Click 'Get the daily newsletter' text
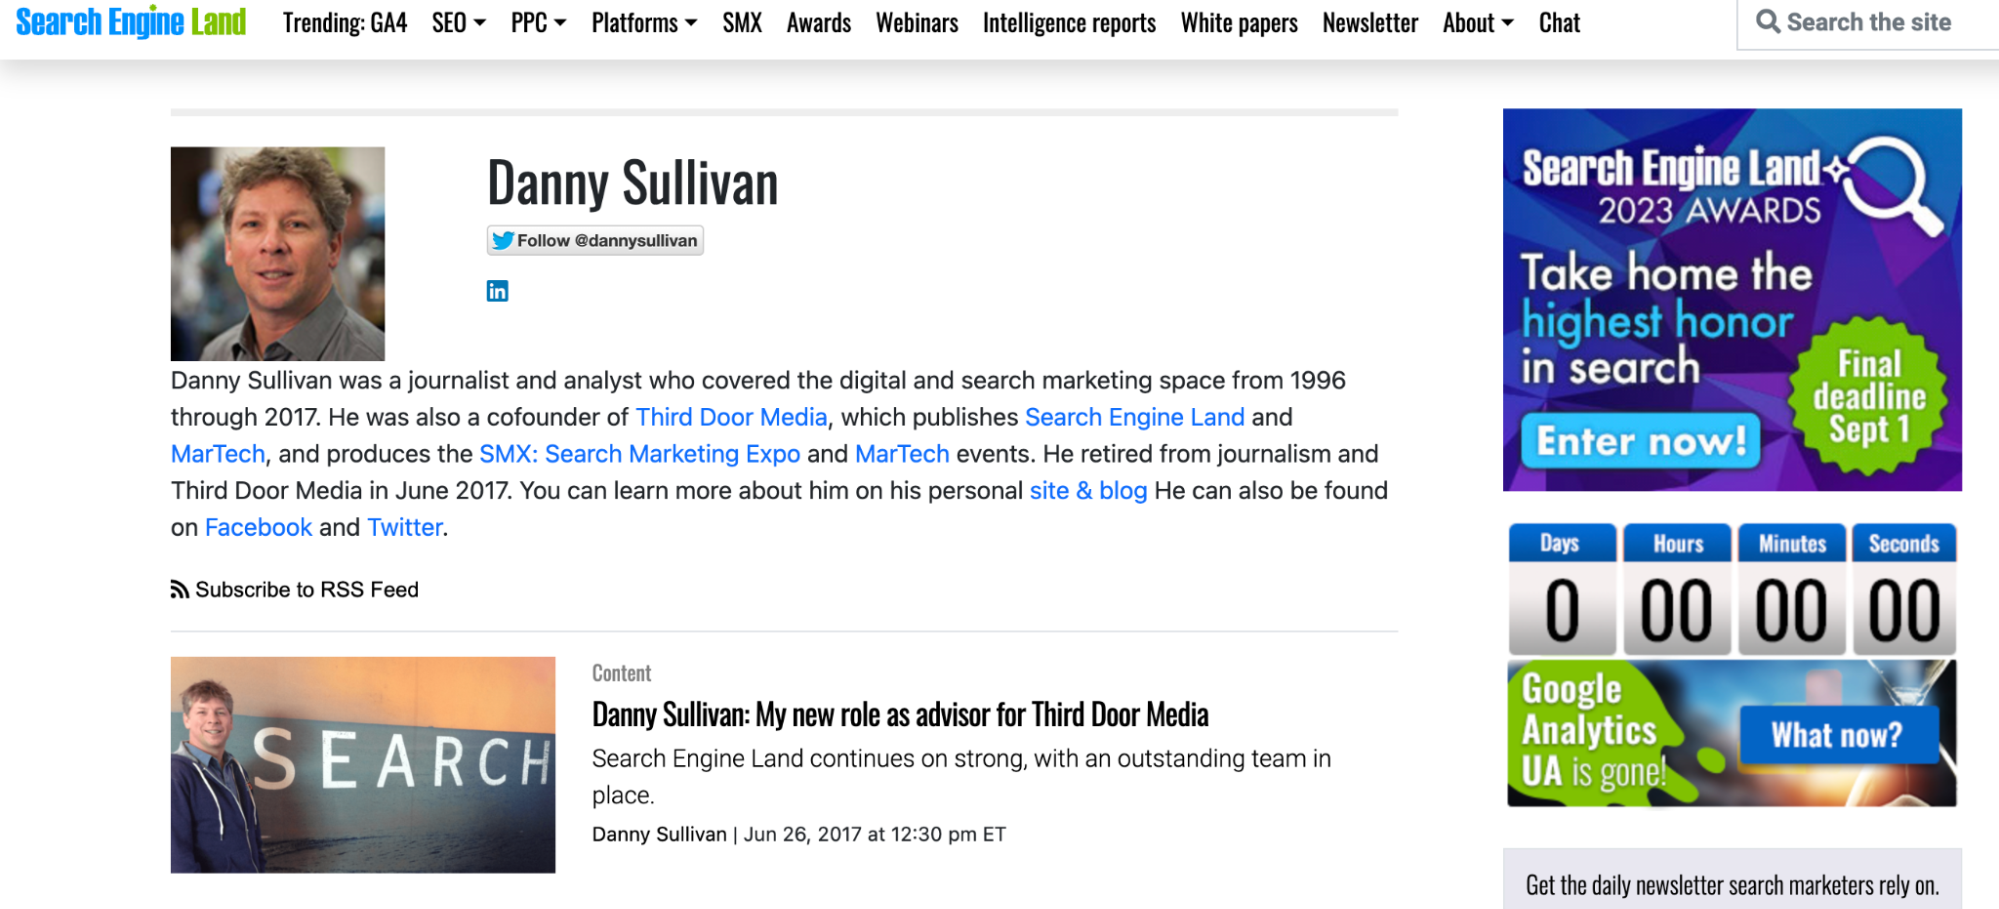 1732,885
